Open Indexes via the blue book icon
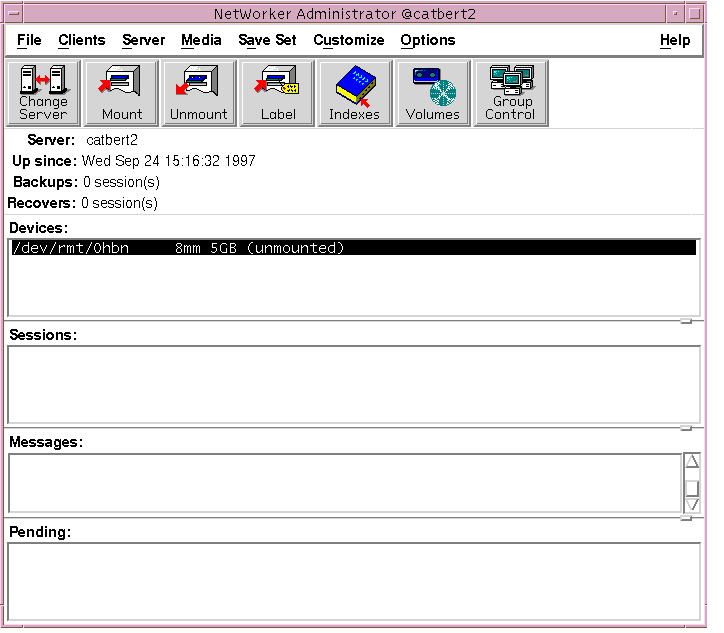This screenshot has width=724, height=633. pos(354,93)
